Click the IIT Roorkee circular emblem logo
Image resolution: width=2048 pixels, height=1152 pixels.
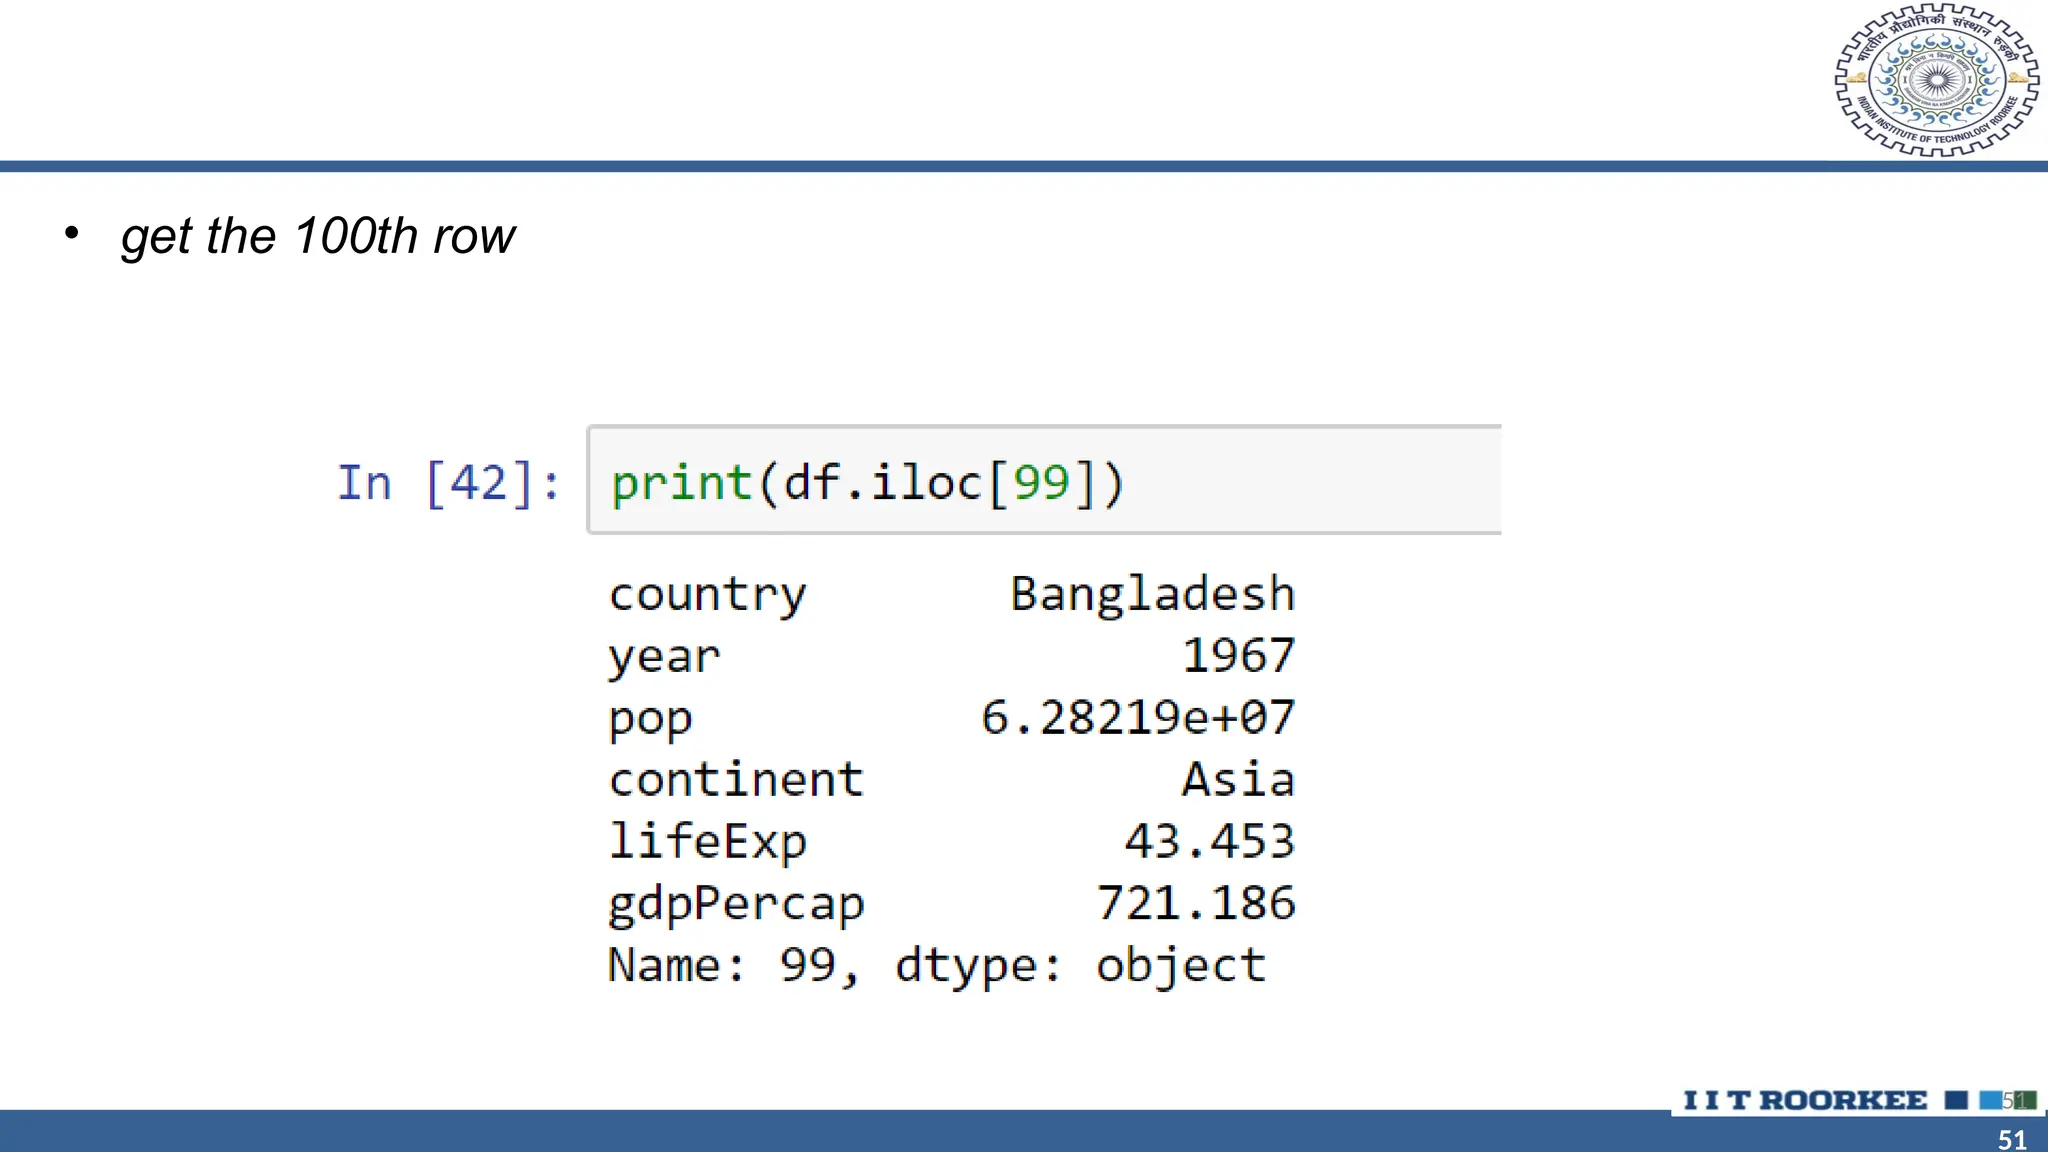[1936, 80]
